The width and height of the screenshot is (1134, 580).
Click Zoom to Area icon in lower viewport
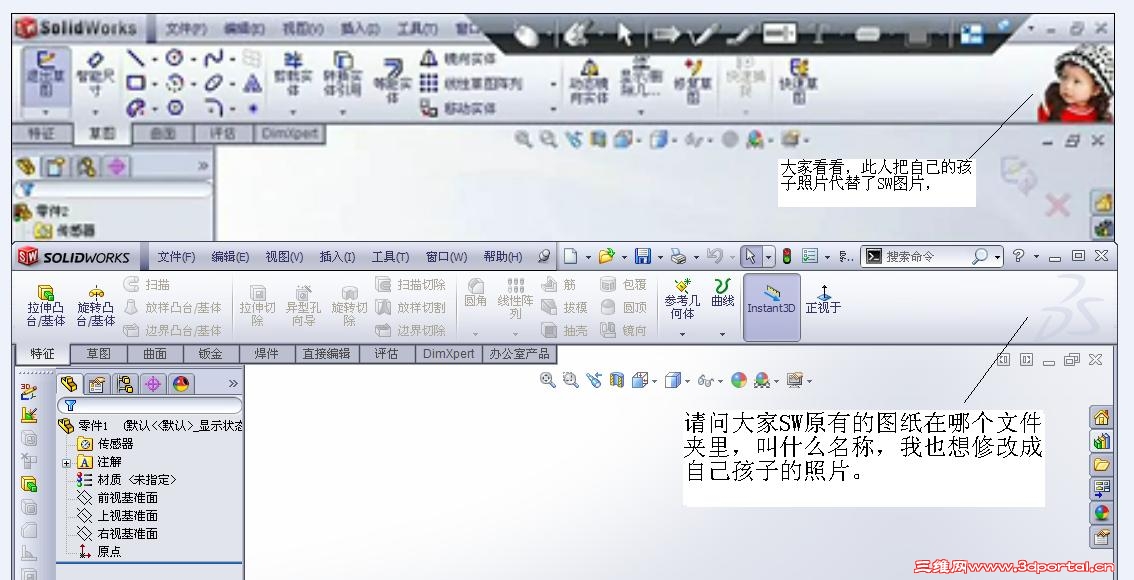tap(571, 380)
